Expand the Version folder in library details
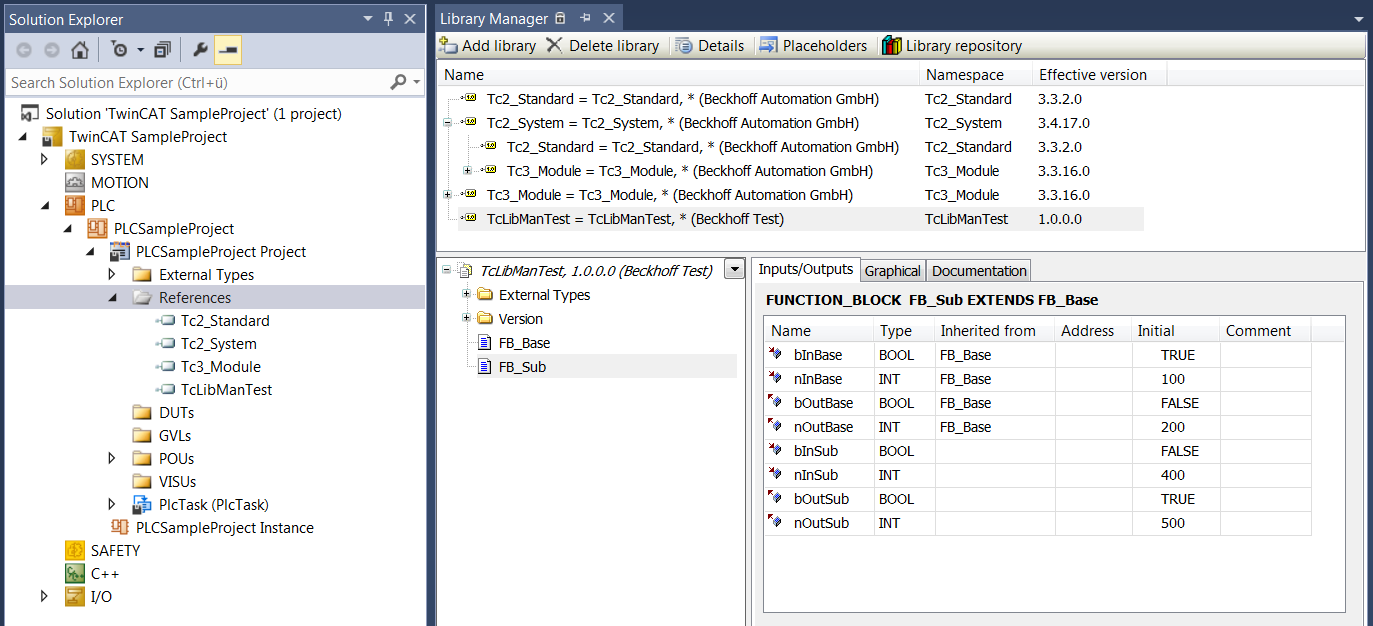Image resolution: width=1373 pixels, height=626 pixels. 466,318
